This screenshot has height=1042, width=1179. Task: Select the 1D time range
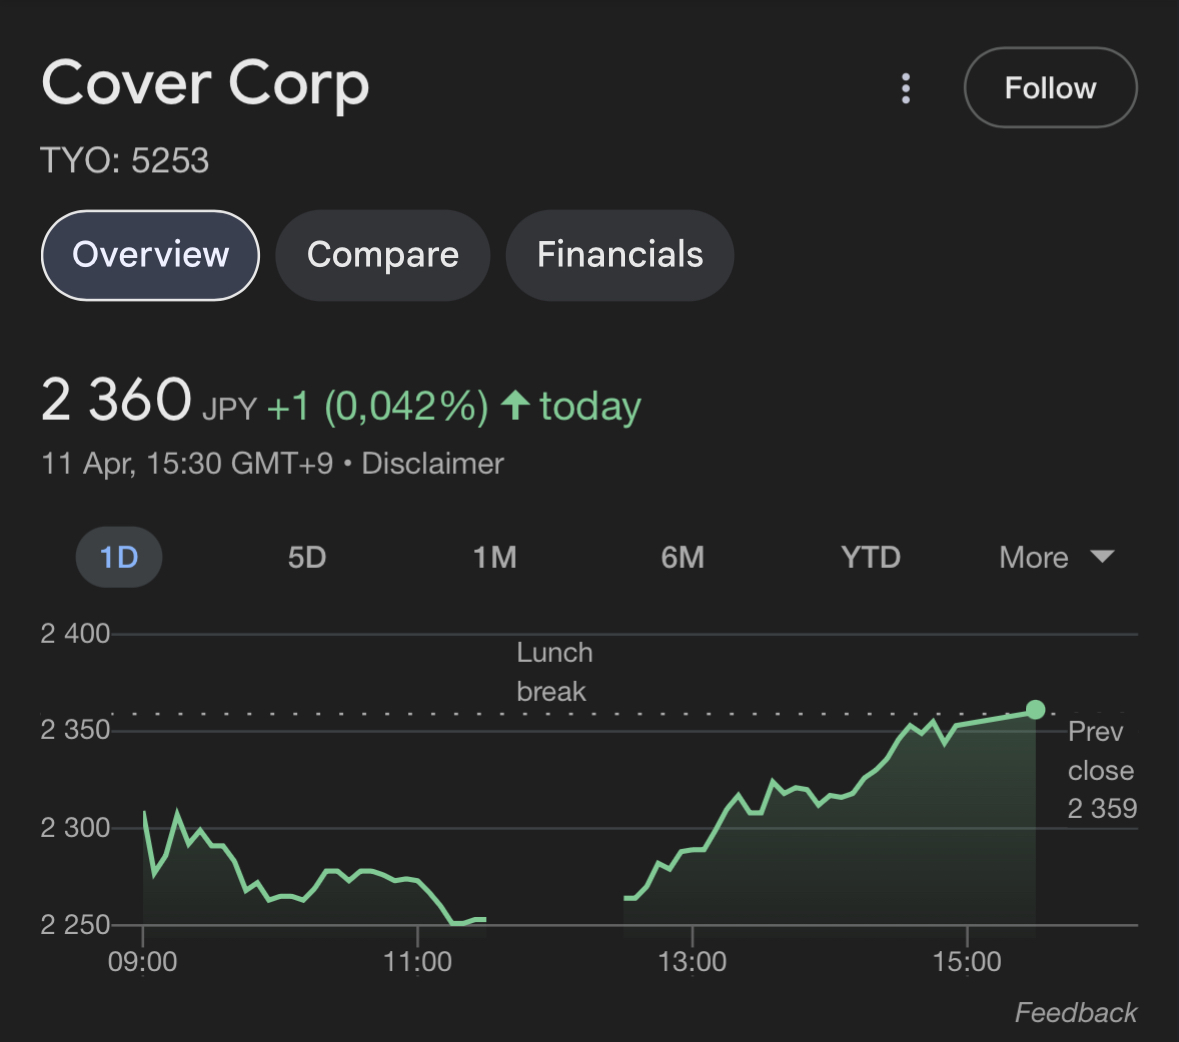(x=119, y=557)
